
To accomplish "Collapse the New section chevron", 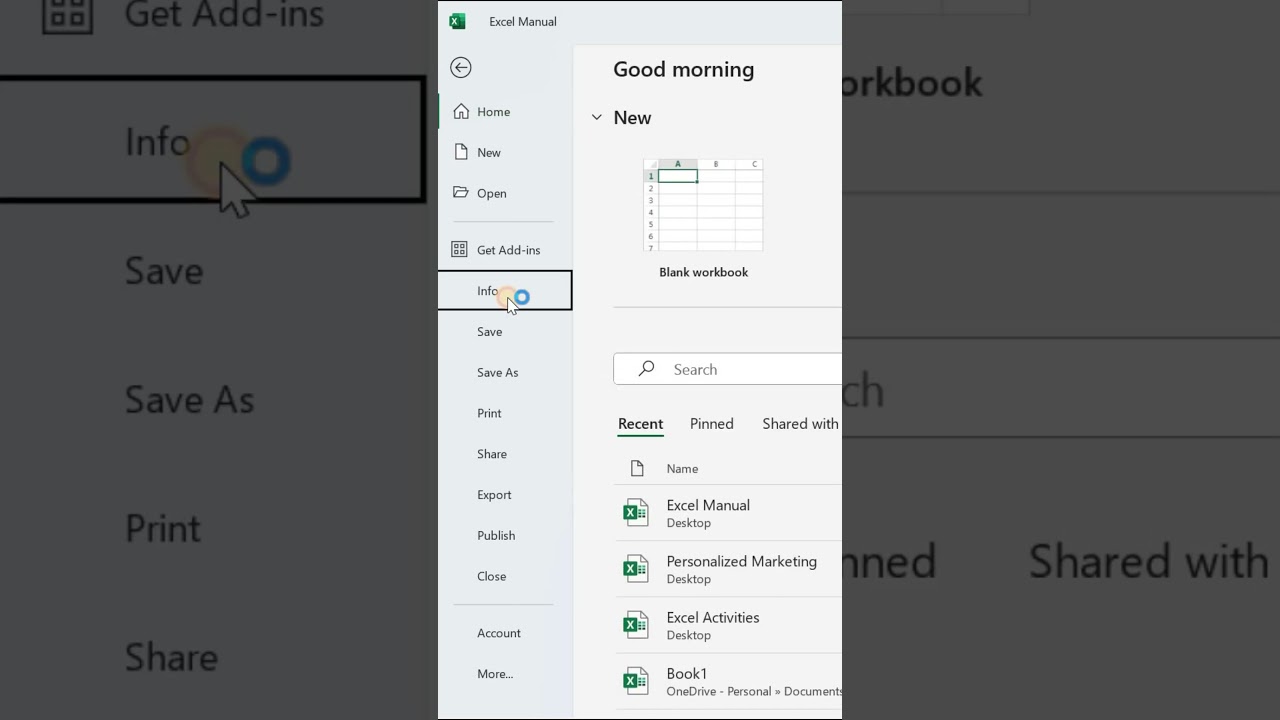I will (597, 118).
